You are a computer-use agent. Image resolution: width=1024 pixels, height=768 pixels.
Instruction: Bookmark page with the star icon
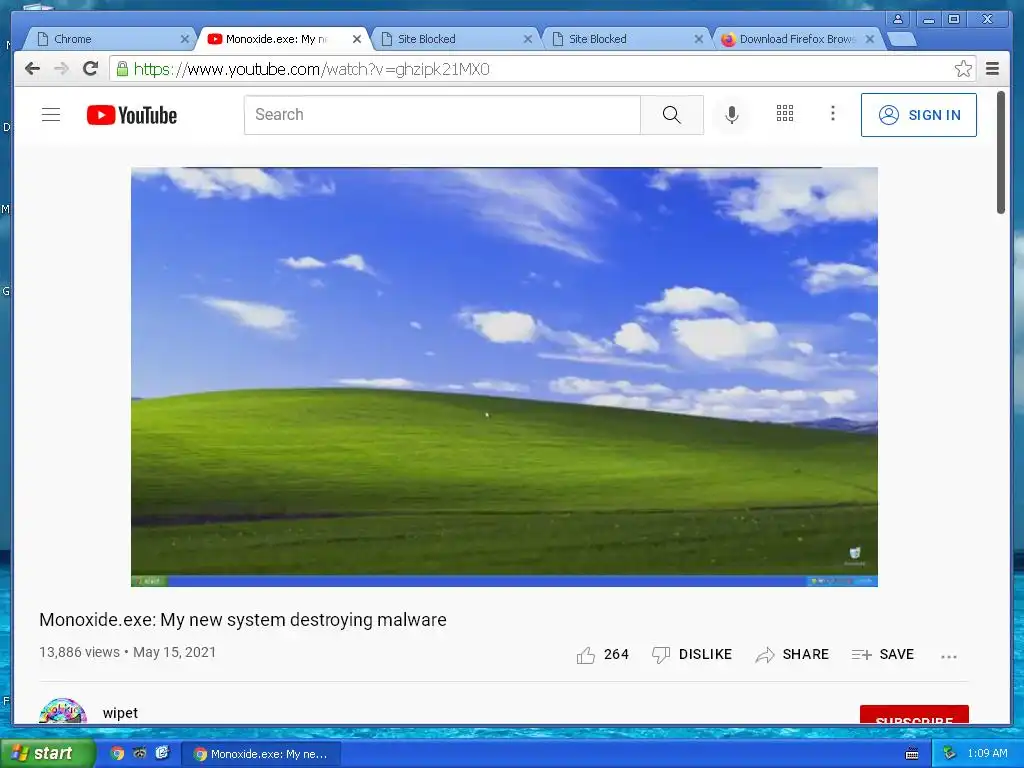(963, 69)
